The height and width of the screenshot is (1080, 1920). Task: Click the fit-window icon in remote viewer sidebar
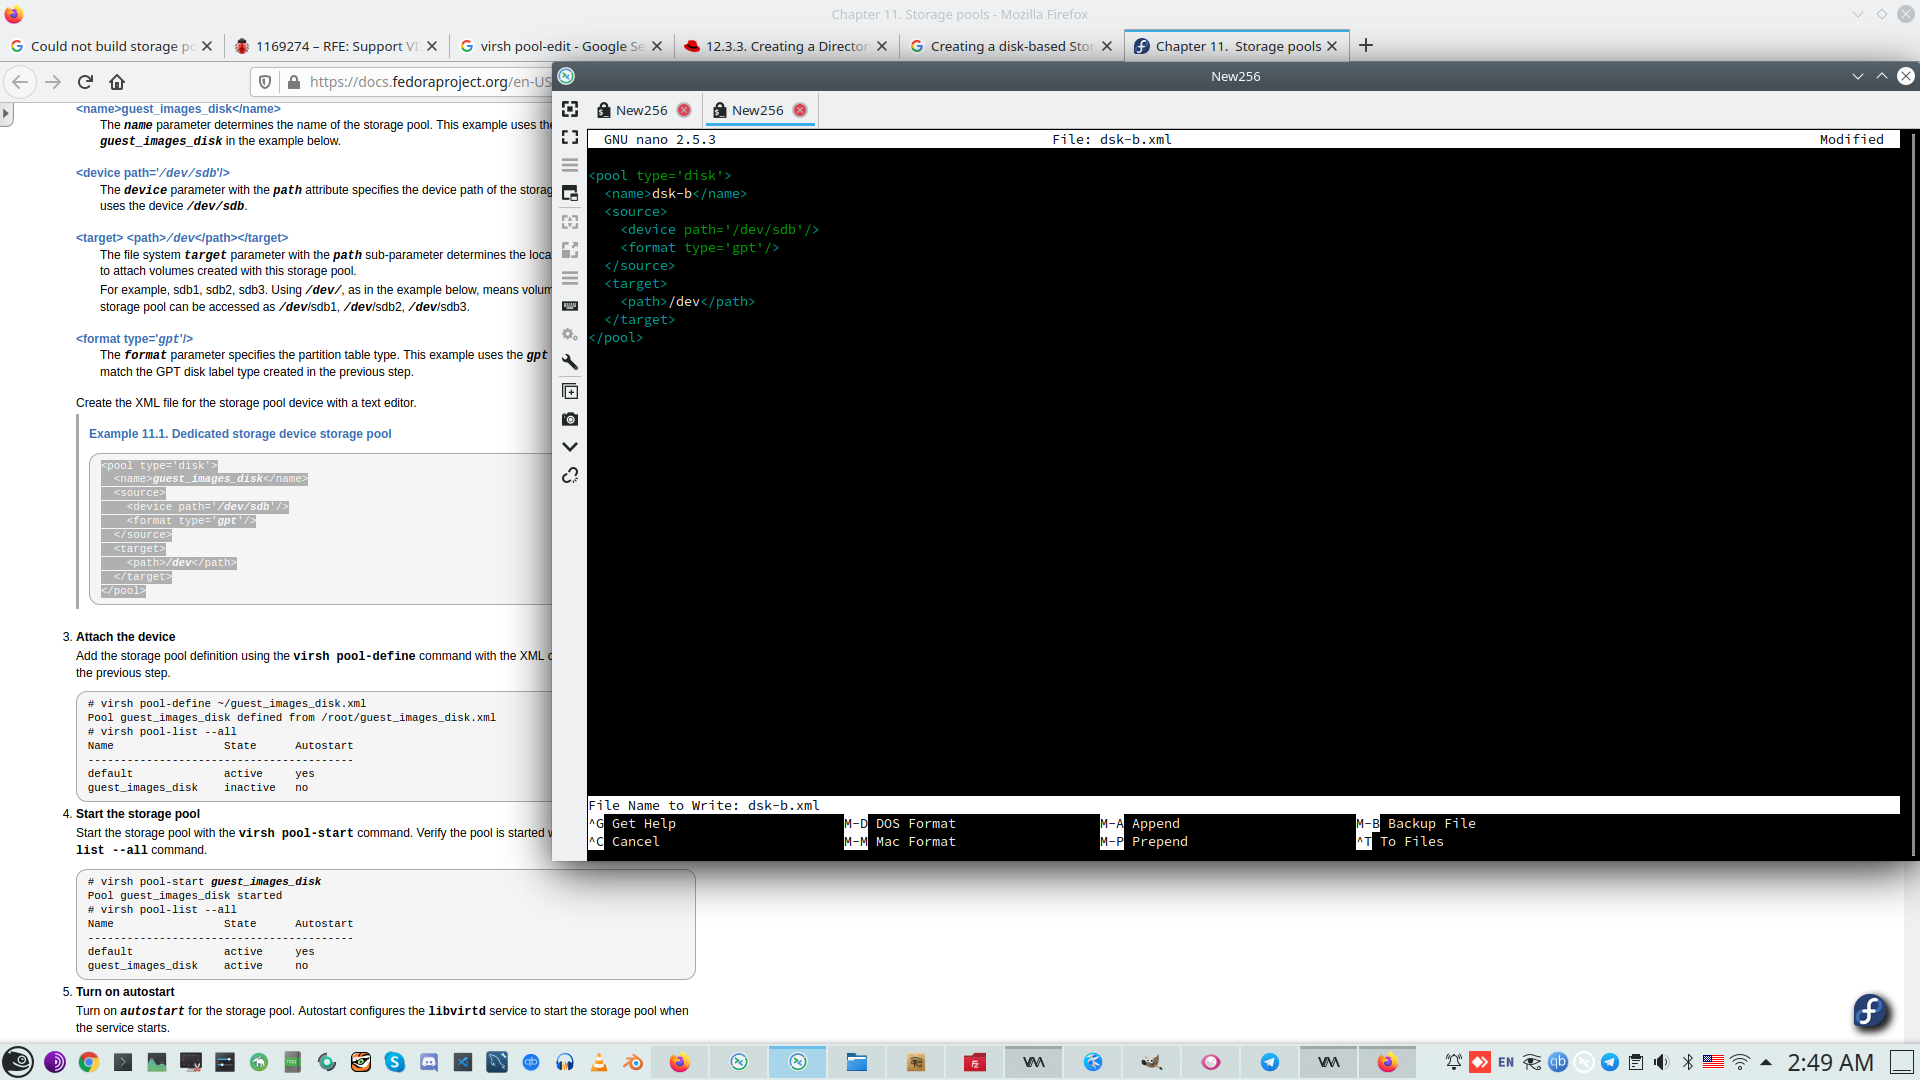570,109
